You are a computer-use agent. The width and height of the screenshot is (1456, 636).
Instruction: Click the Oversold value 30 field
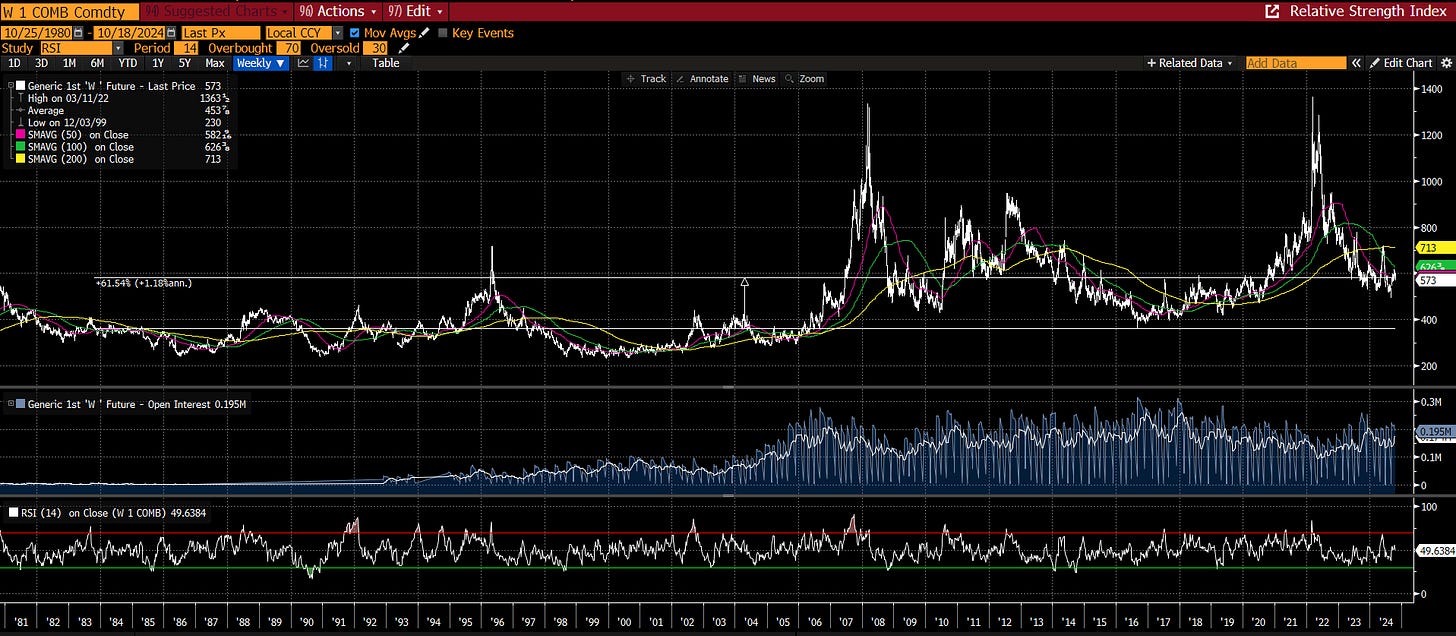pos(375,48)
